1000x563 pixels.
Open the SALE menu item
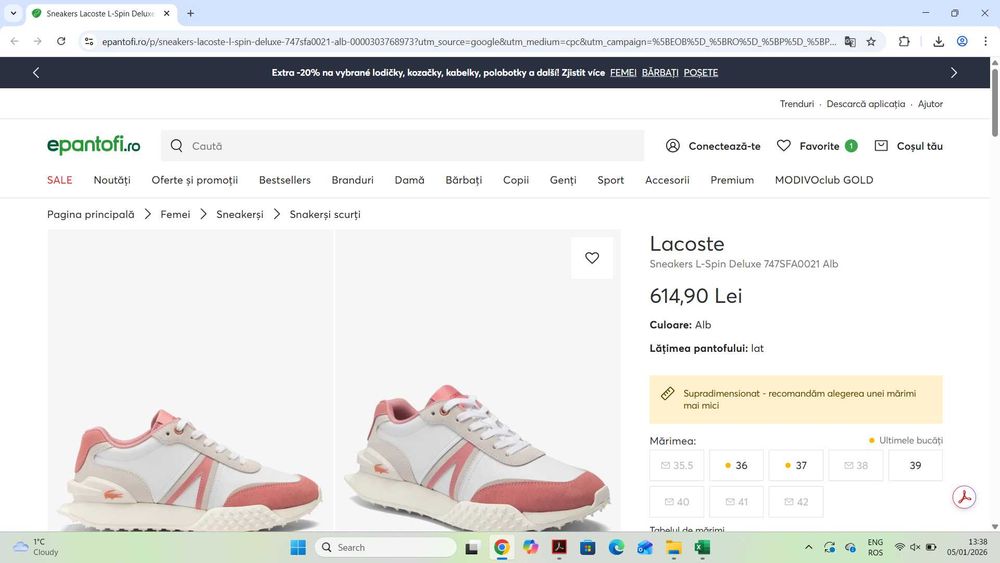point(59,180)
